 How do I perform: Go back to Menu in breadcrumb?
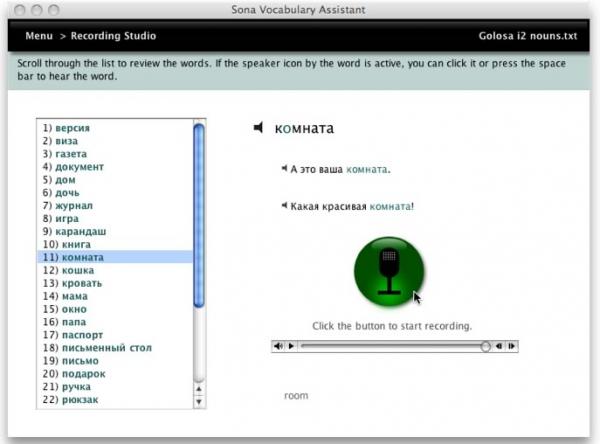[x=39, y=36]
